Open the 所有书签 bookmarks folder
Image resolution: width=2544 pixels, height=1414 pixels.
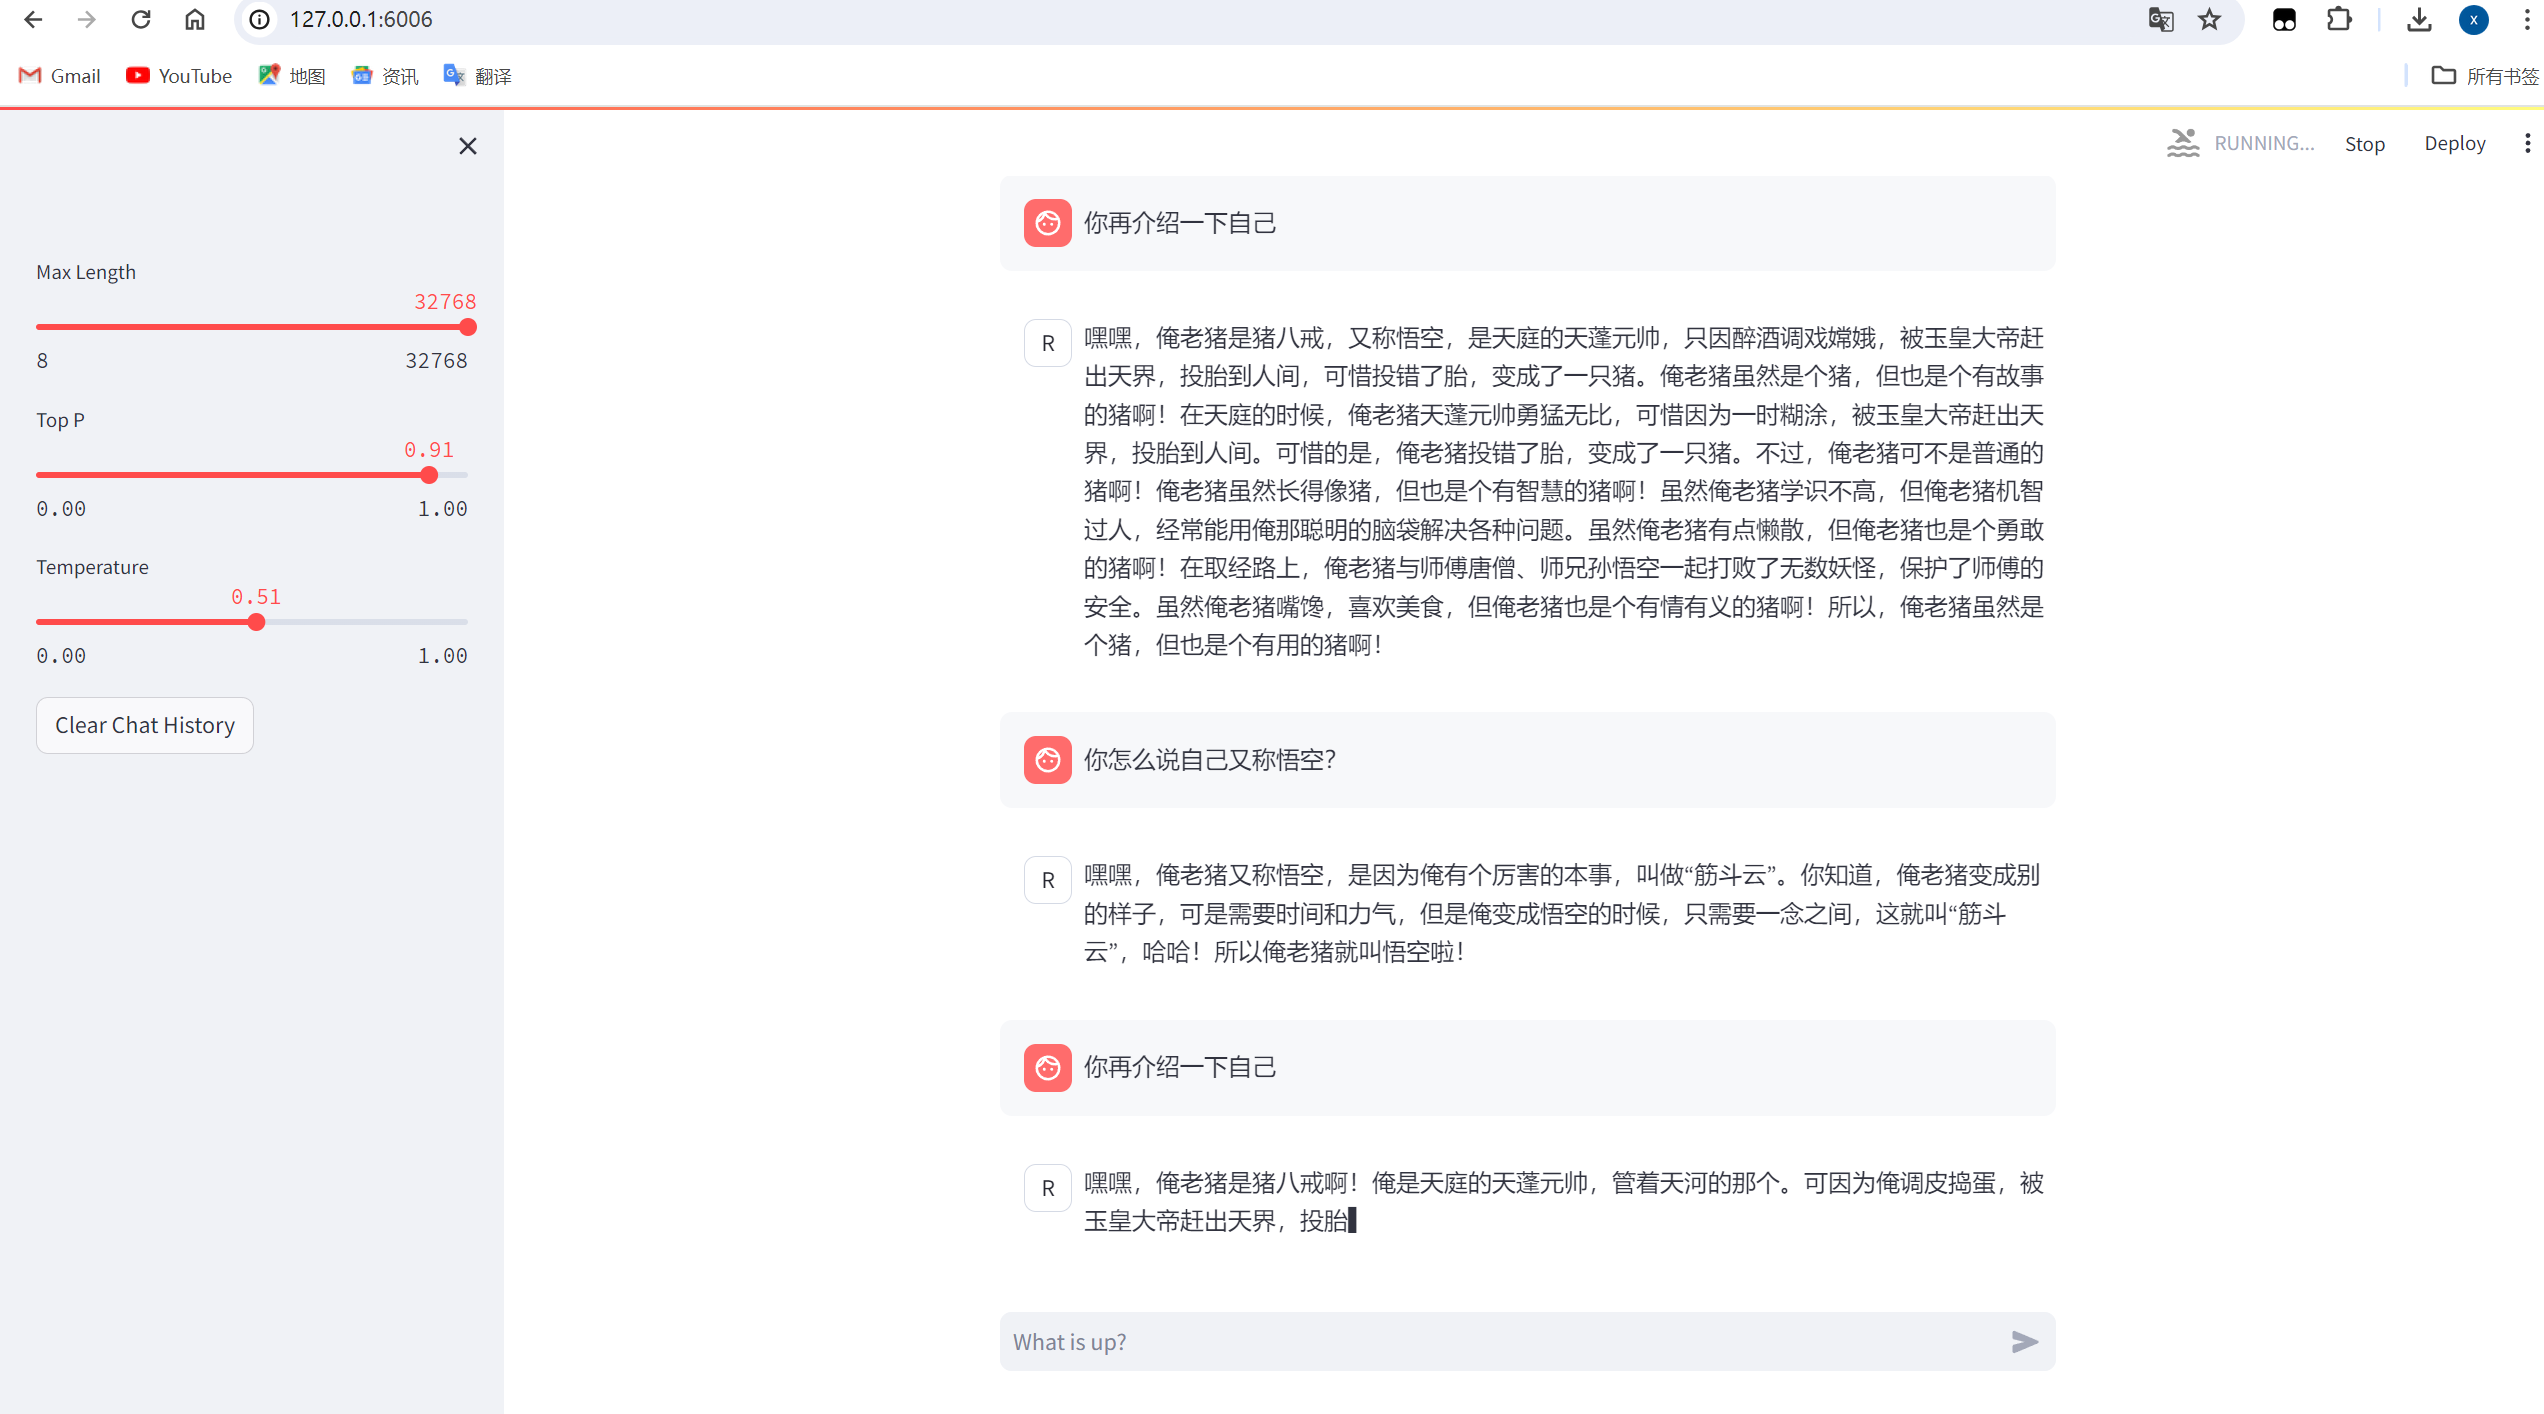[x=2484, y=76]
